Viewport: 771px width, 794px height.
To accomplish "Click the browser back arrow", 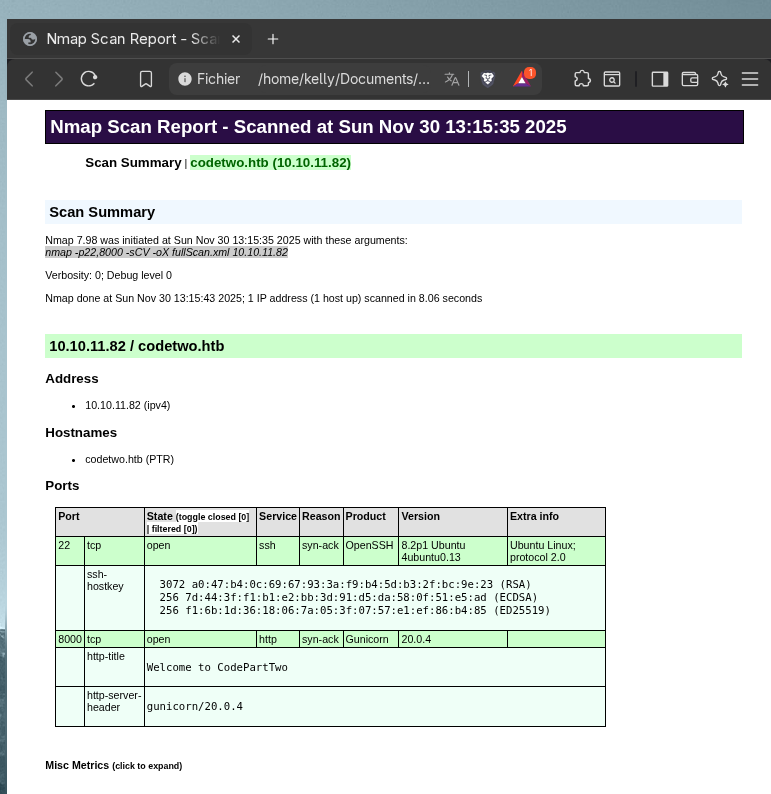I will [29, 79].
